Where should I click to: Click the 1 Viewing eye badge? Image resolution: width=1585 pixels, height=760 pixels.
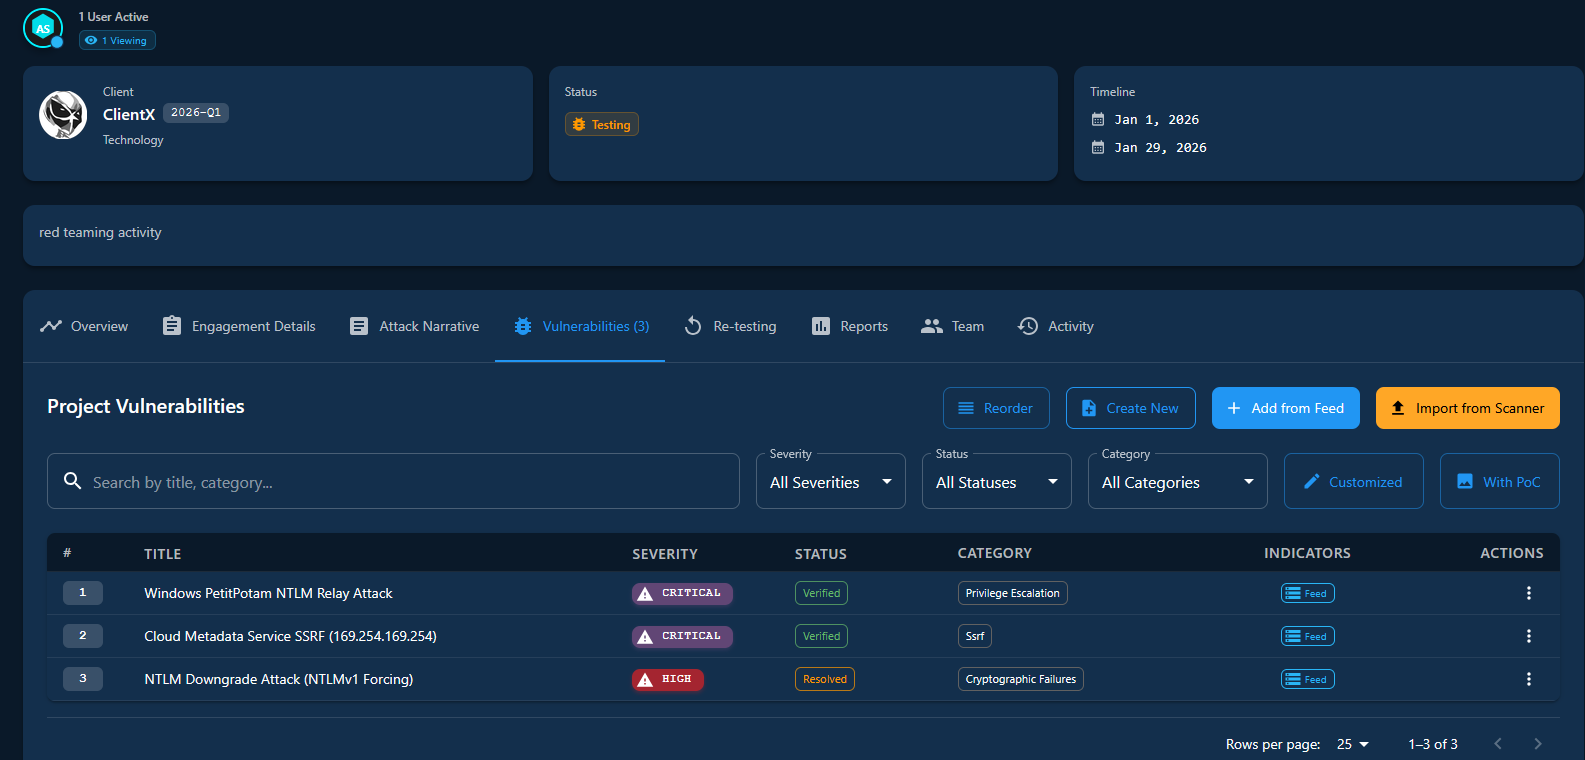117,40
